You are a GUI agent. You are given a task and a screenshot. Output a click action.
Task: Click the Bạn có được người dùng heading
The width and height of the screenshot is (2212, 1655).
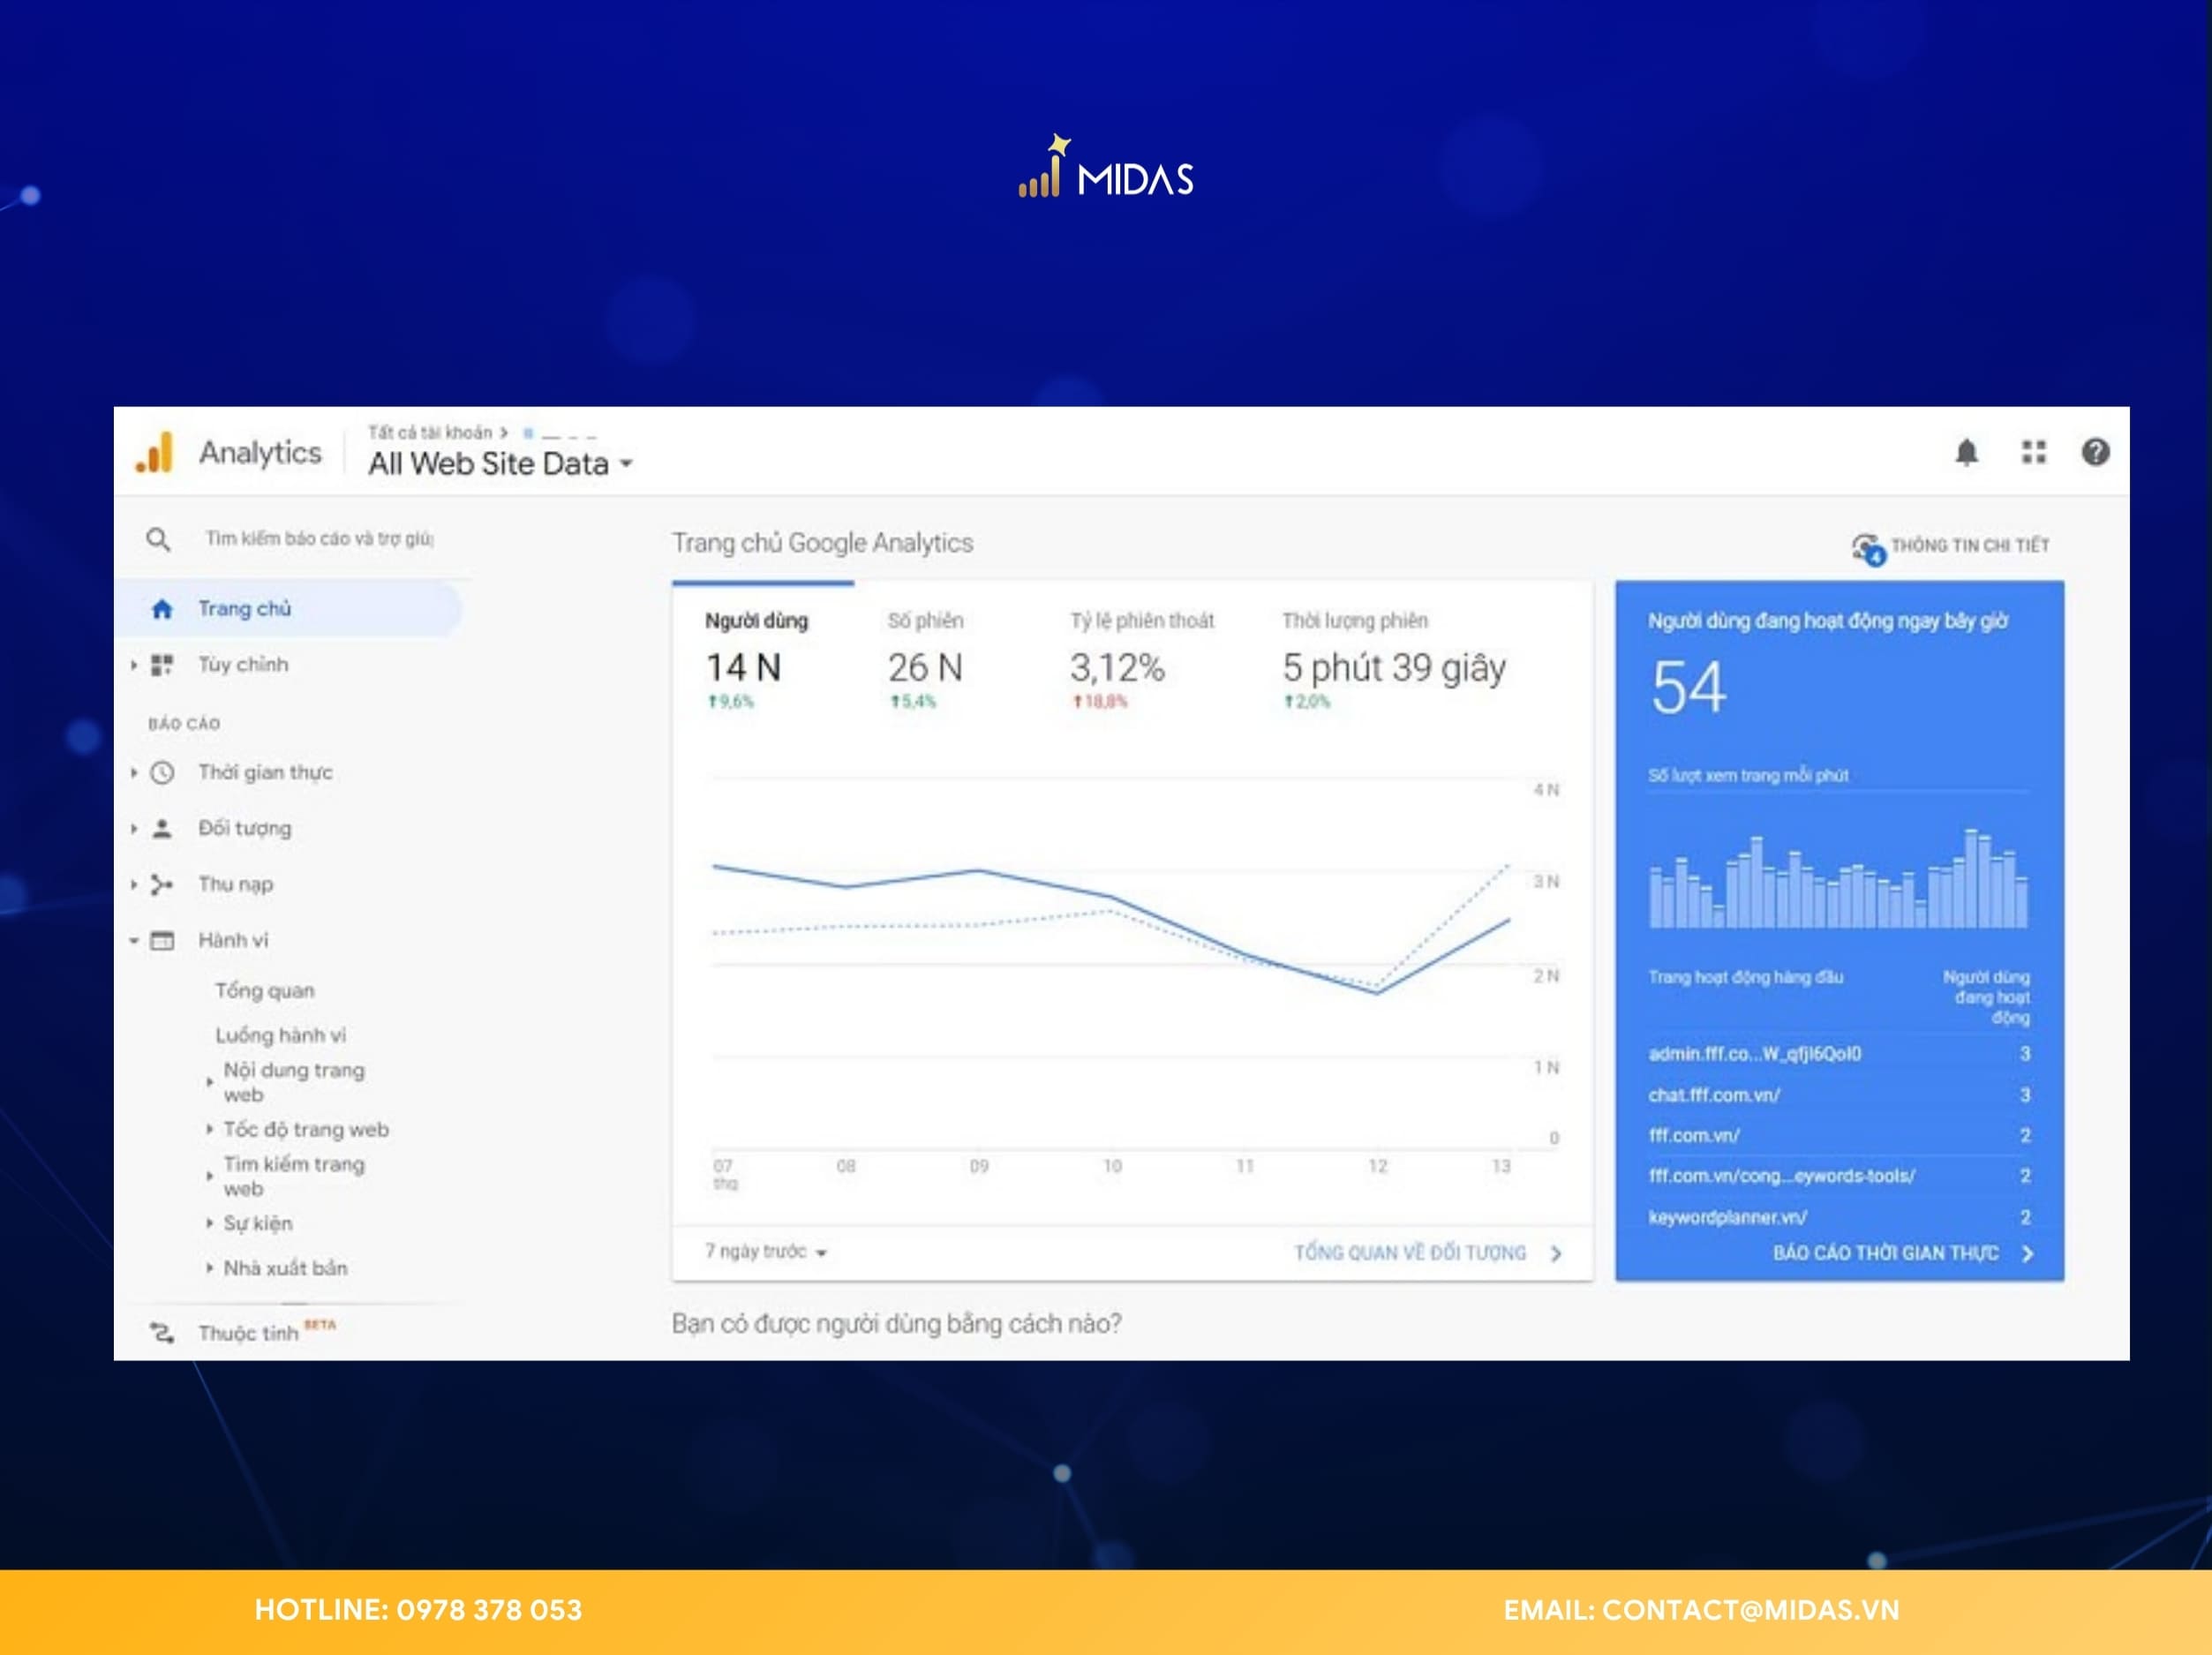(x=896, y=1324)
